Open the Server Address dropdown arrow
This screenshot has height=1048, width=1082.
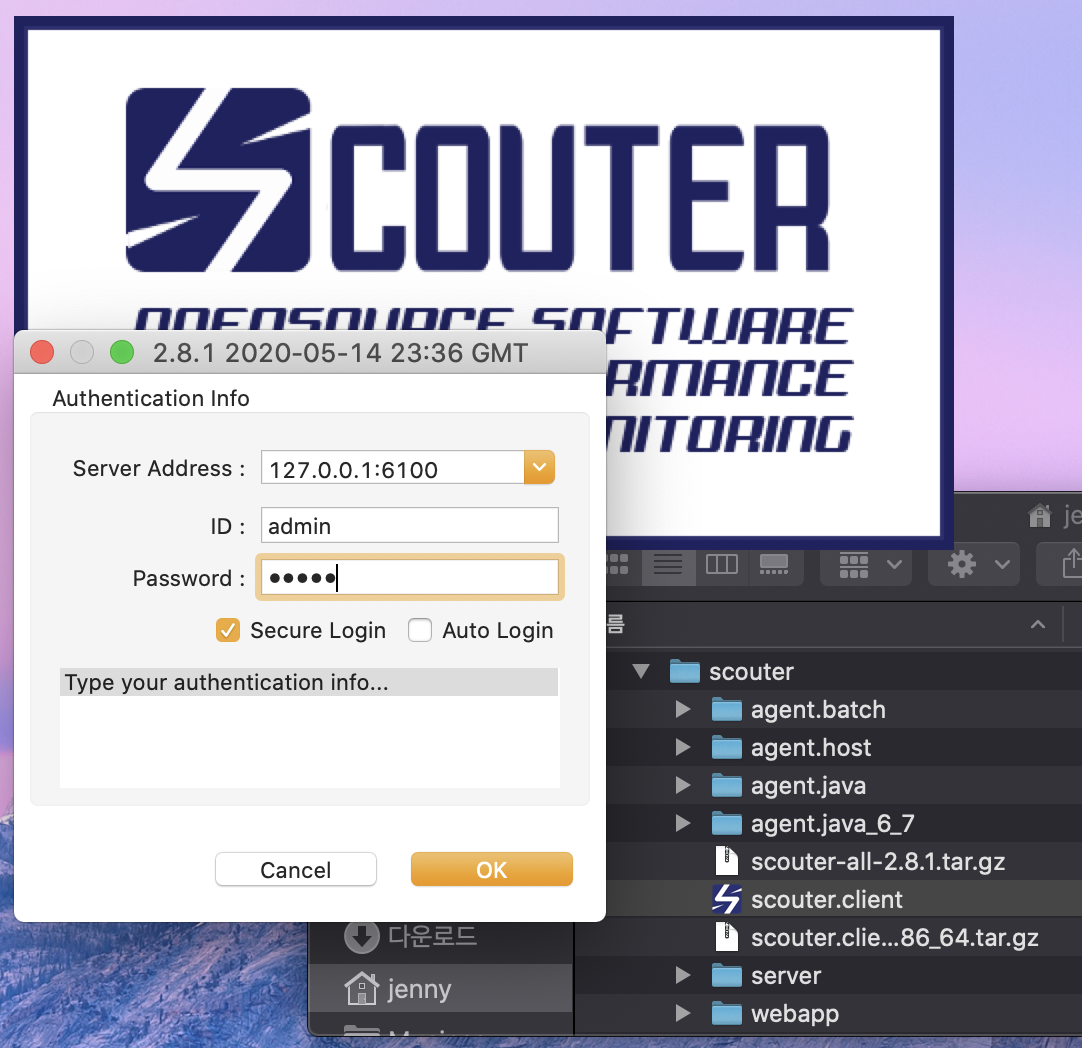539,467
